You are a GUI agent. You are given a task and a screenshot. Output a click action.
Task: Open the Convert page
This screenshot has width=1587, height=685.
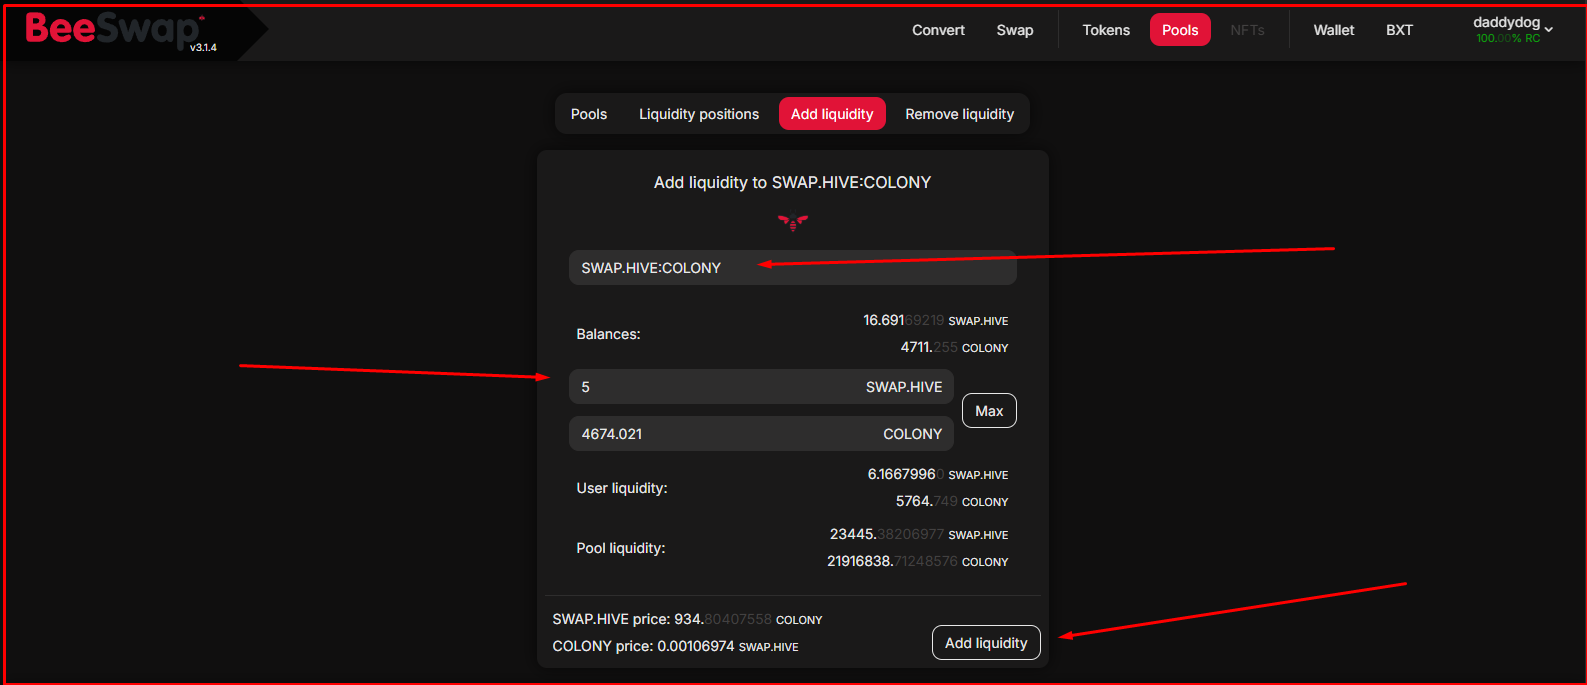(938, 30)
